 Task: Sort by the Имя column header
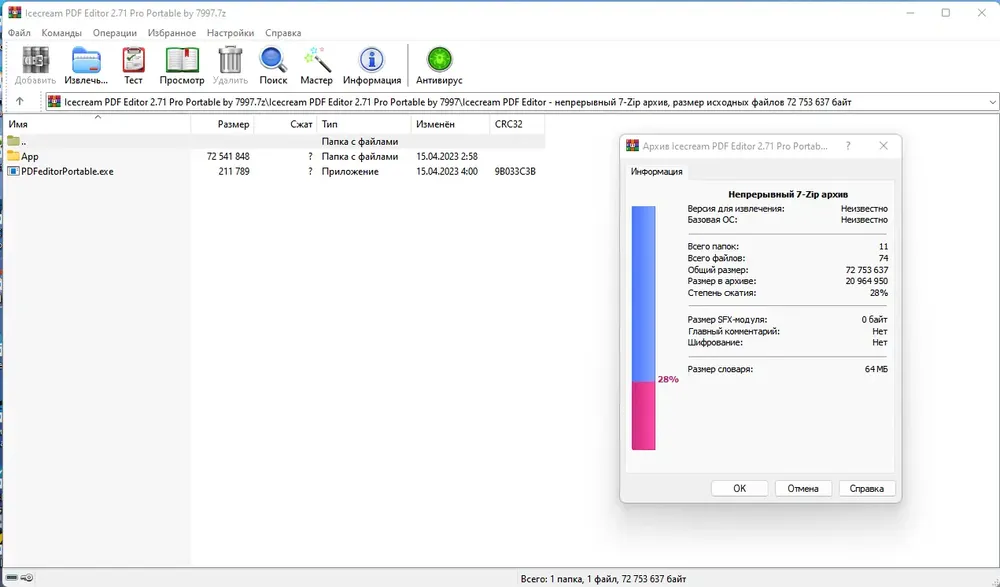point(98,124)
